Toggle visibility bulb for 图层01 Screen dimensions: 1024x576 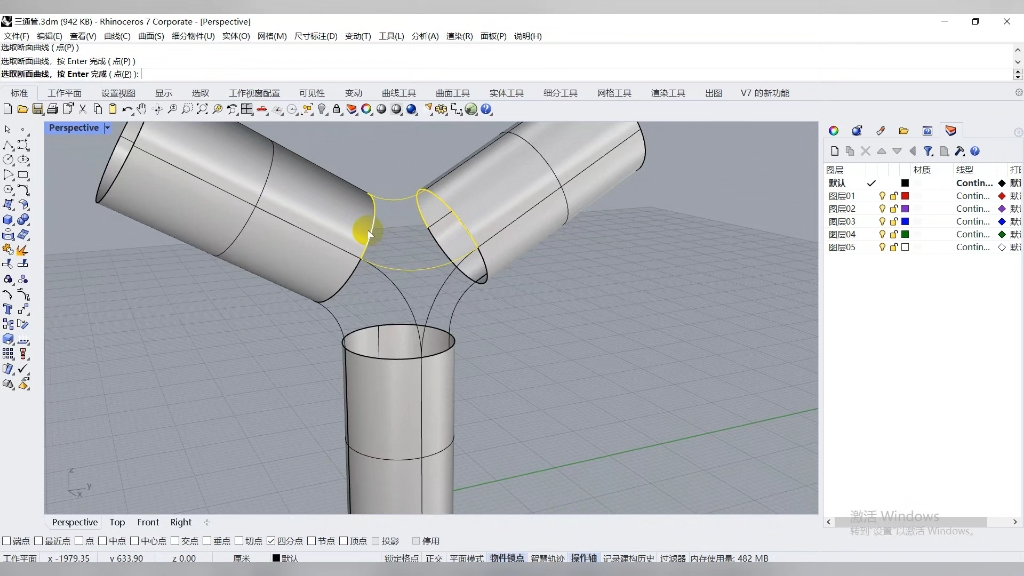pos(882,196)
